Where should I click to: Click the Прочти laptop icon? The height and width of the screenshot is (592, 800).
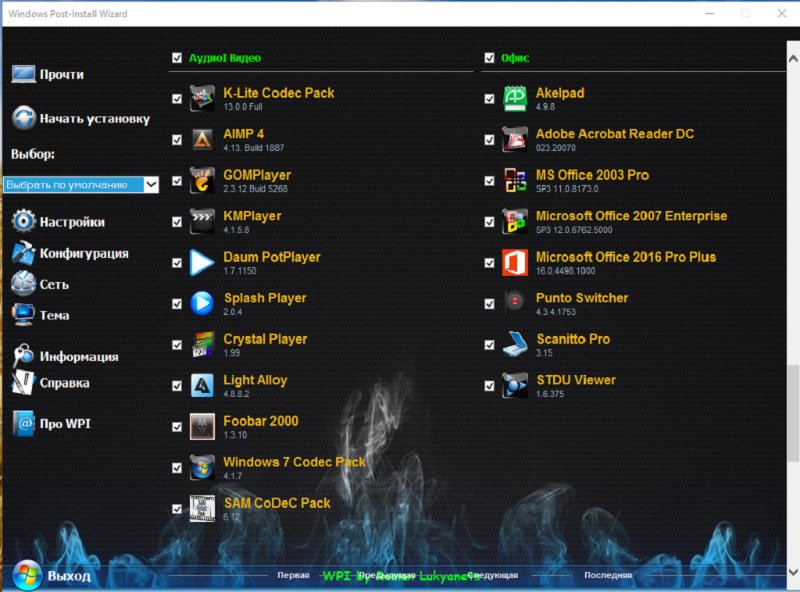click(23, 74)
